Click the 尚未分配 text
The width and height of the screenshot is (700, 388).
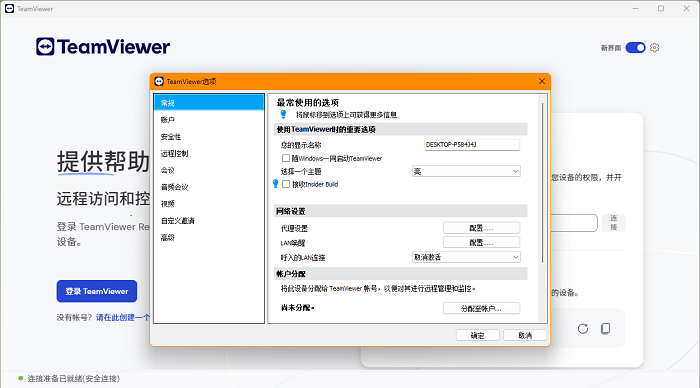pos(298,308)
